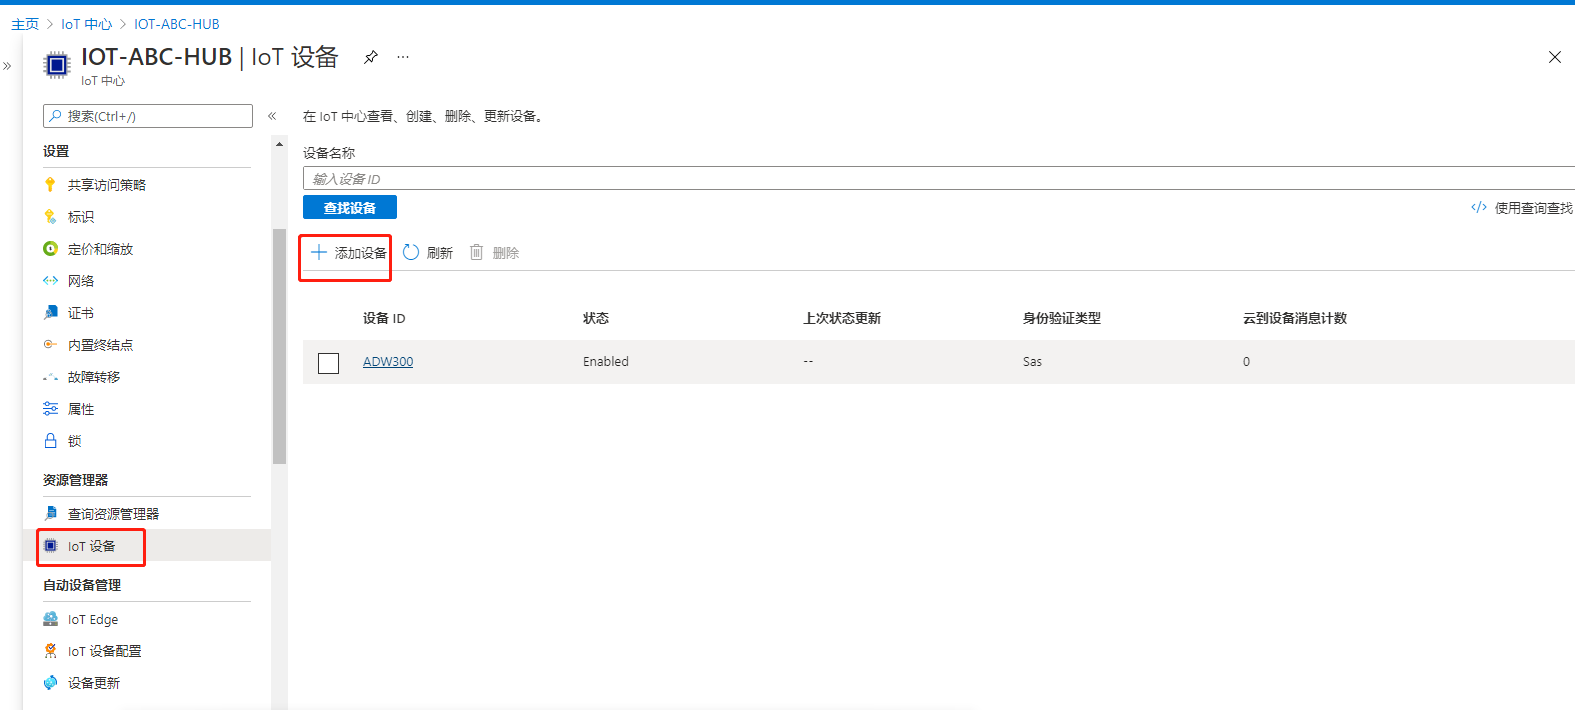Click the IoT 设备 chip icon in sidebar

(x=50, y=545)
